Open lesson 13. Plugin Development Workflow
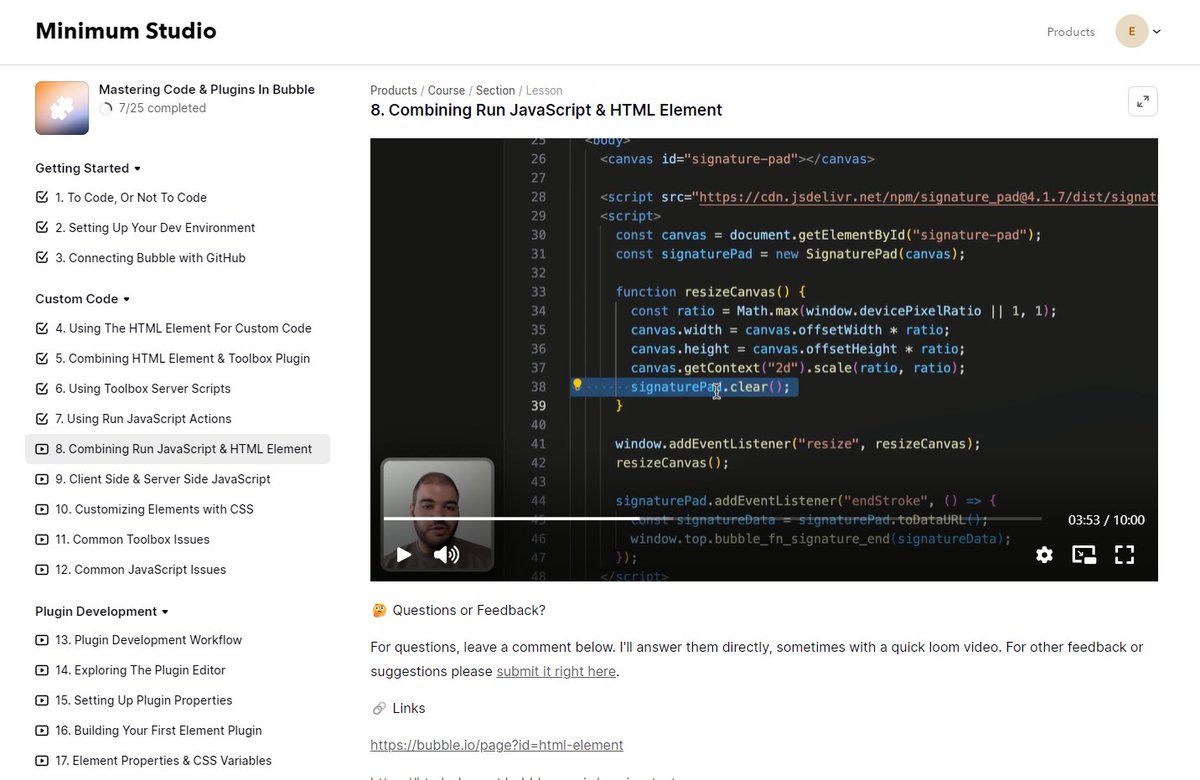 point(148,640)
